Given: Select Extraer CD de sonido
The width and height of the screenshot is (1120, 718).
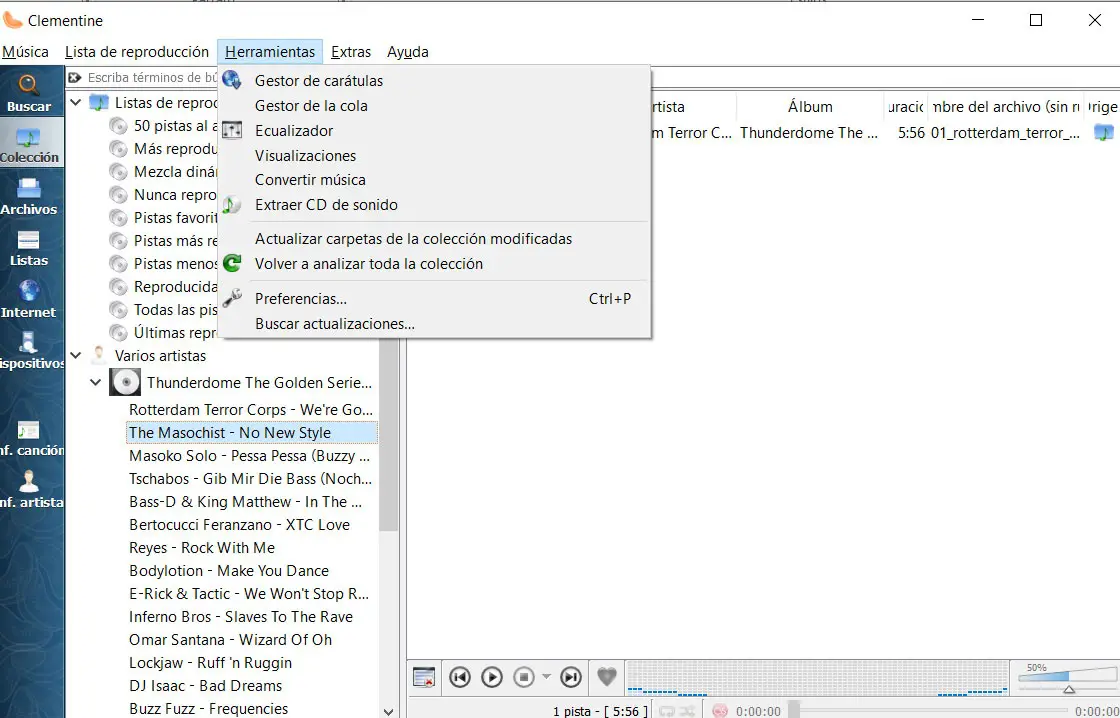Looking at the screenshot, I should click(x=434, y=205).
